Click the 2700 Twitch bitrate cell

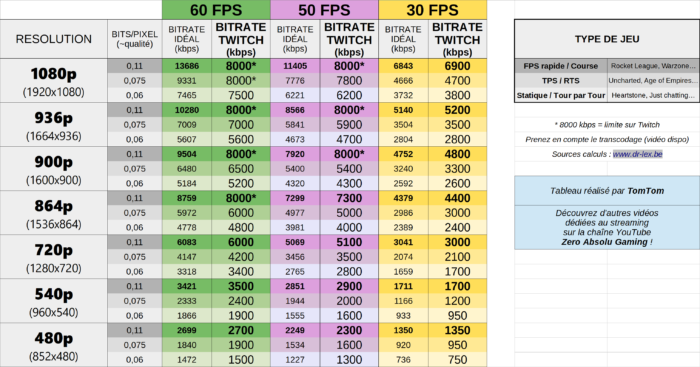pos(241,330)
